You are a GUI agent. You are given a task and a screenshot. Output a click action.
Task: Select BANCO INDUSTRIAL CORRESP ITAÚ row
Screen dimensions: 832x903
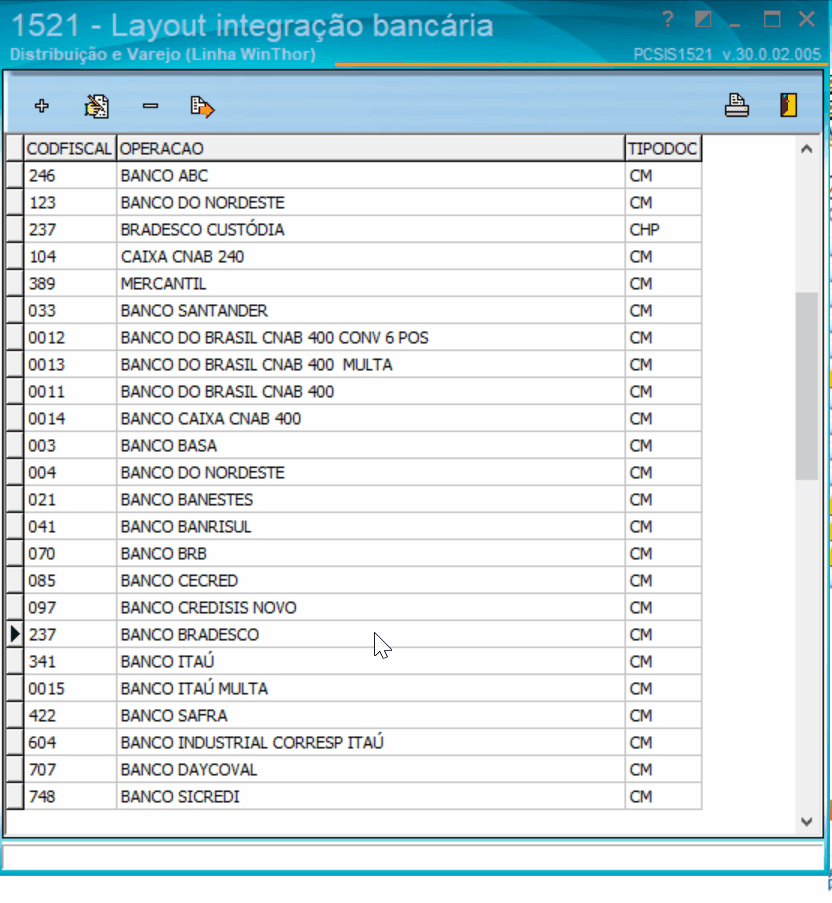click(354, 743)
